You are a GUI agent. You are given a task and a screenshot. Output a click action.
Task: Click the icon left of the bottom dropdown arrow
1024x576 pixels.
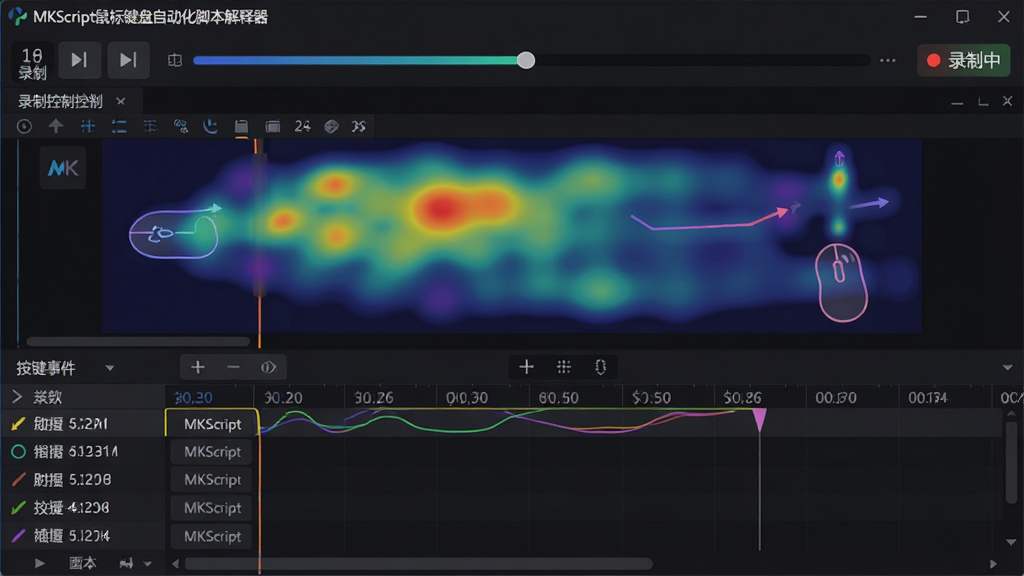(x=126, y=563)
